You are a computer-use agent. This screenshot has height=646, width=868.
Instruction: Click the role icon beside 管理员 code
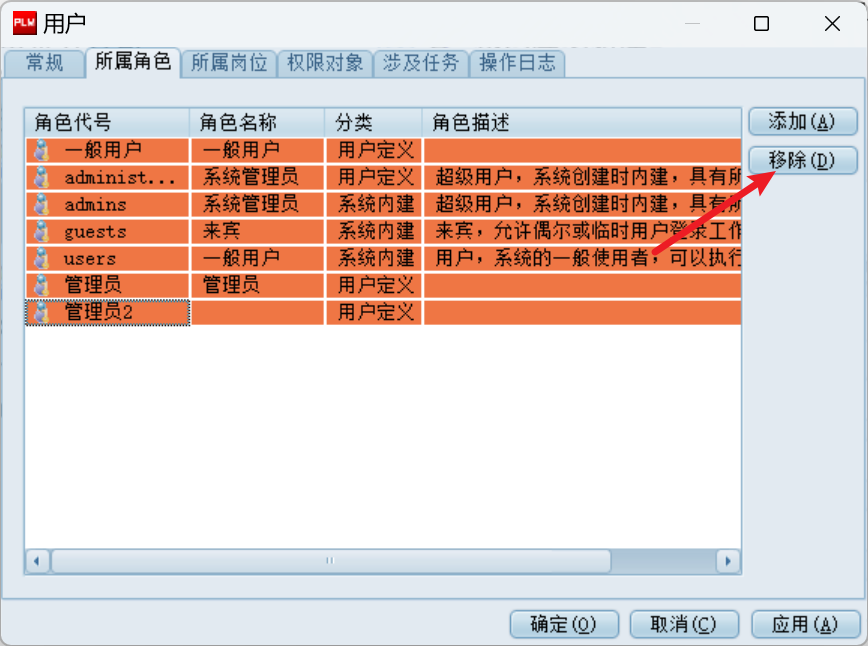[x=42, y=285]
